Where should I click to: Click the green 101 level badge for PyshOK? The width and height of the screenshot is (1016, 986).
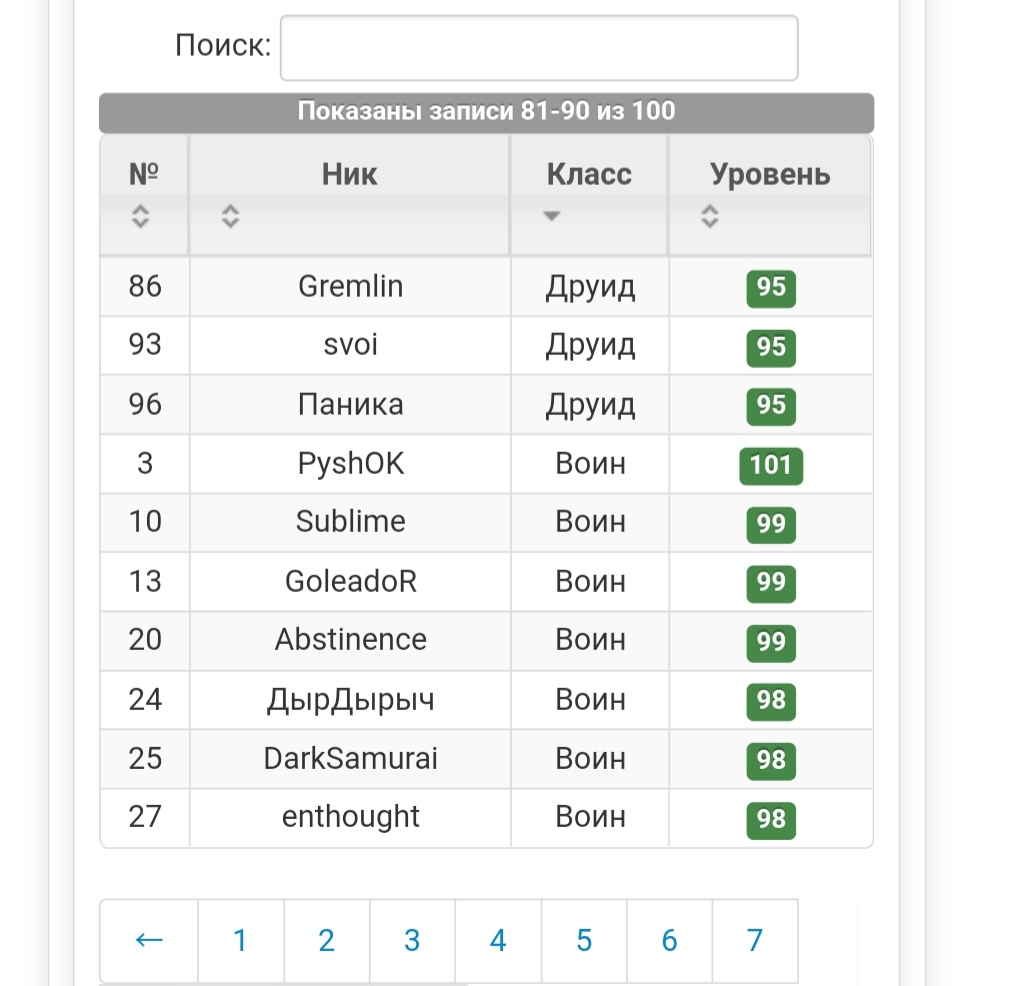[771, 465]
